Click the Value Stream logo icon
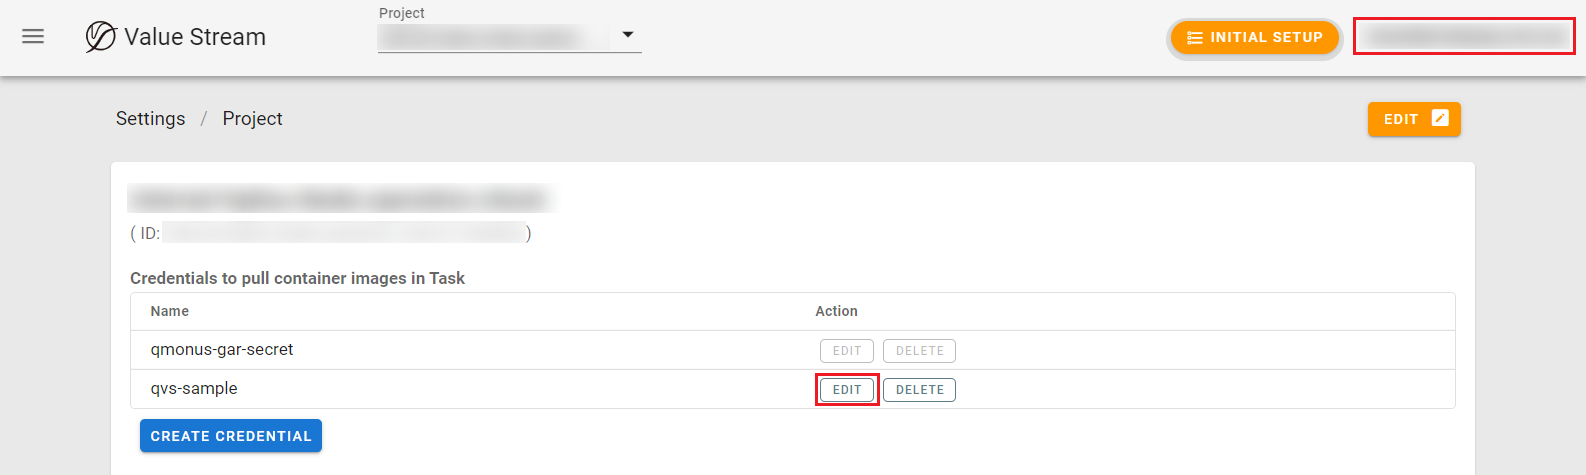The width and height of the screenshot is (1586, 475). click(x=100, y=37)
